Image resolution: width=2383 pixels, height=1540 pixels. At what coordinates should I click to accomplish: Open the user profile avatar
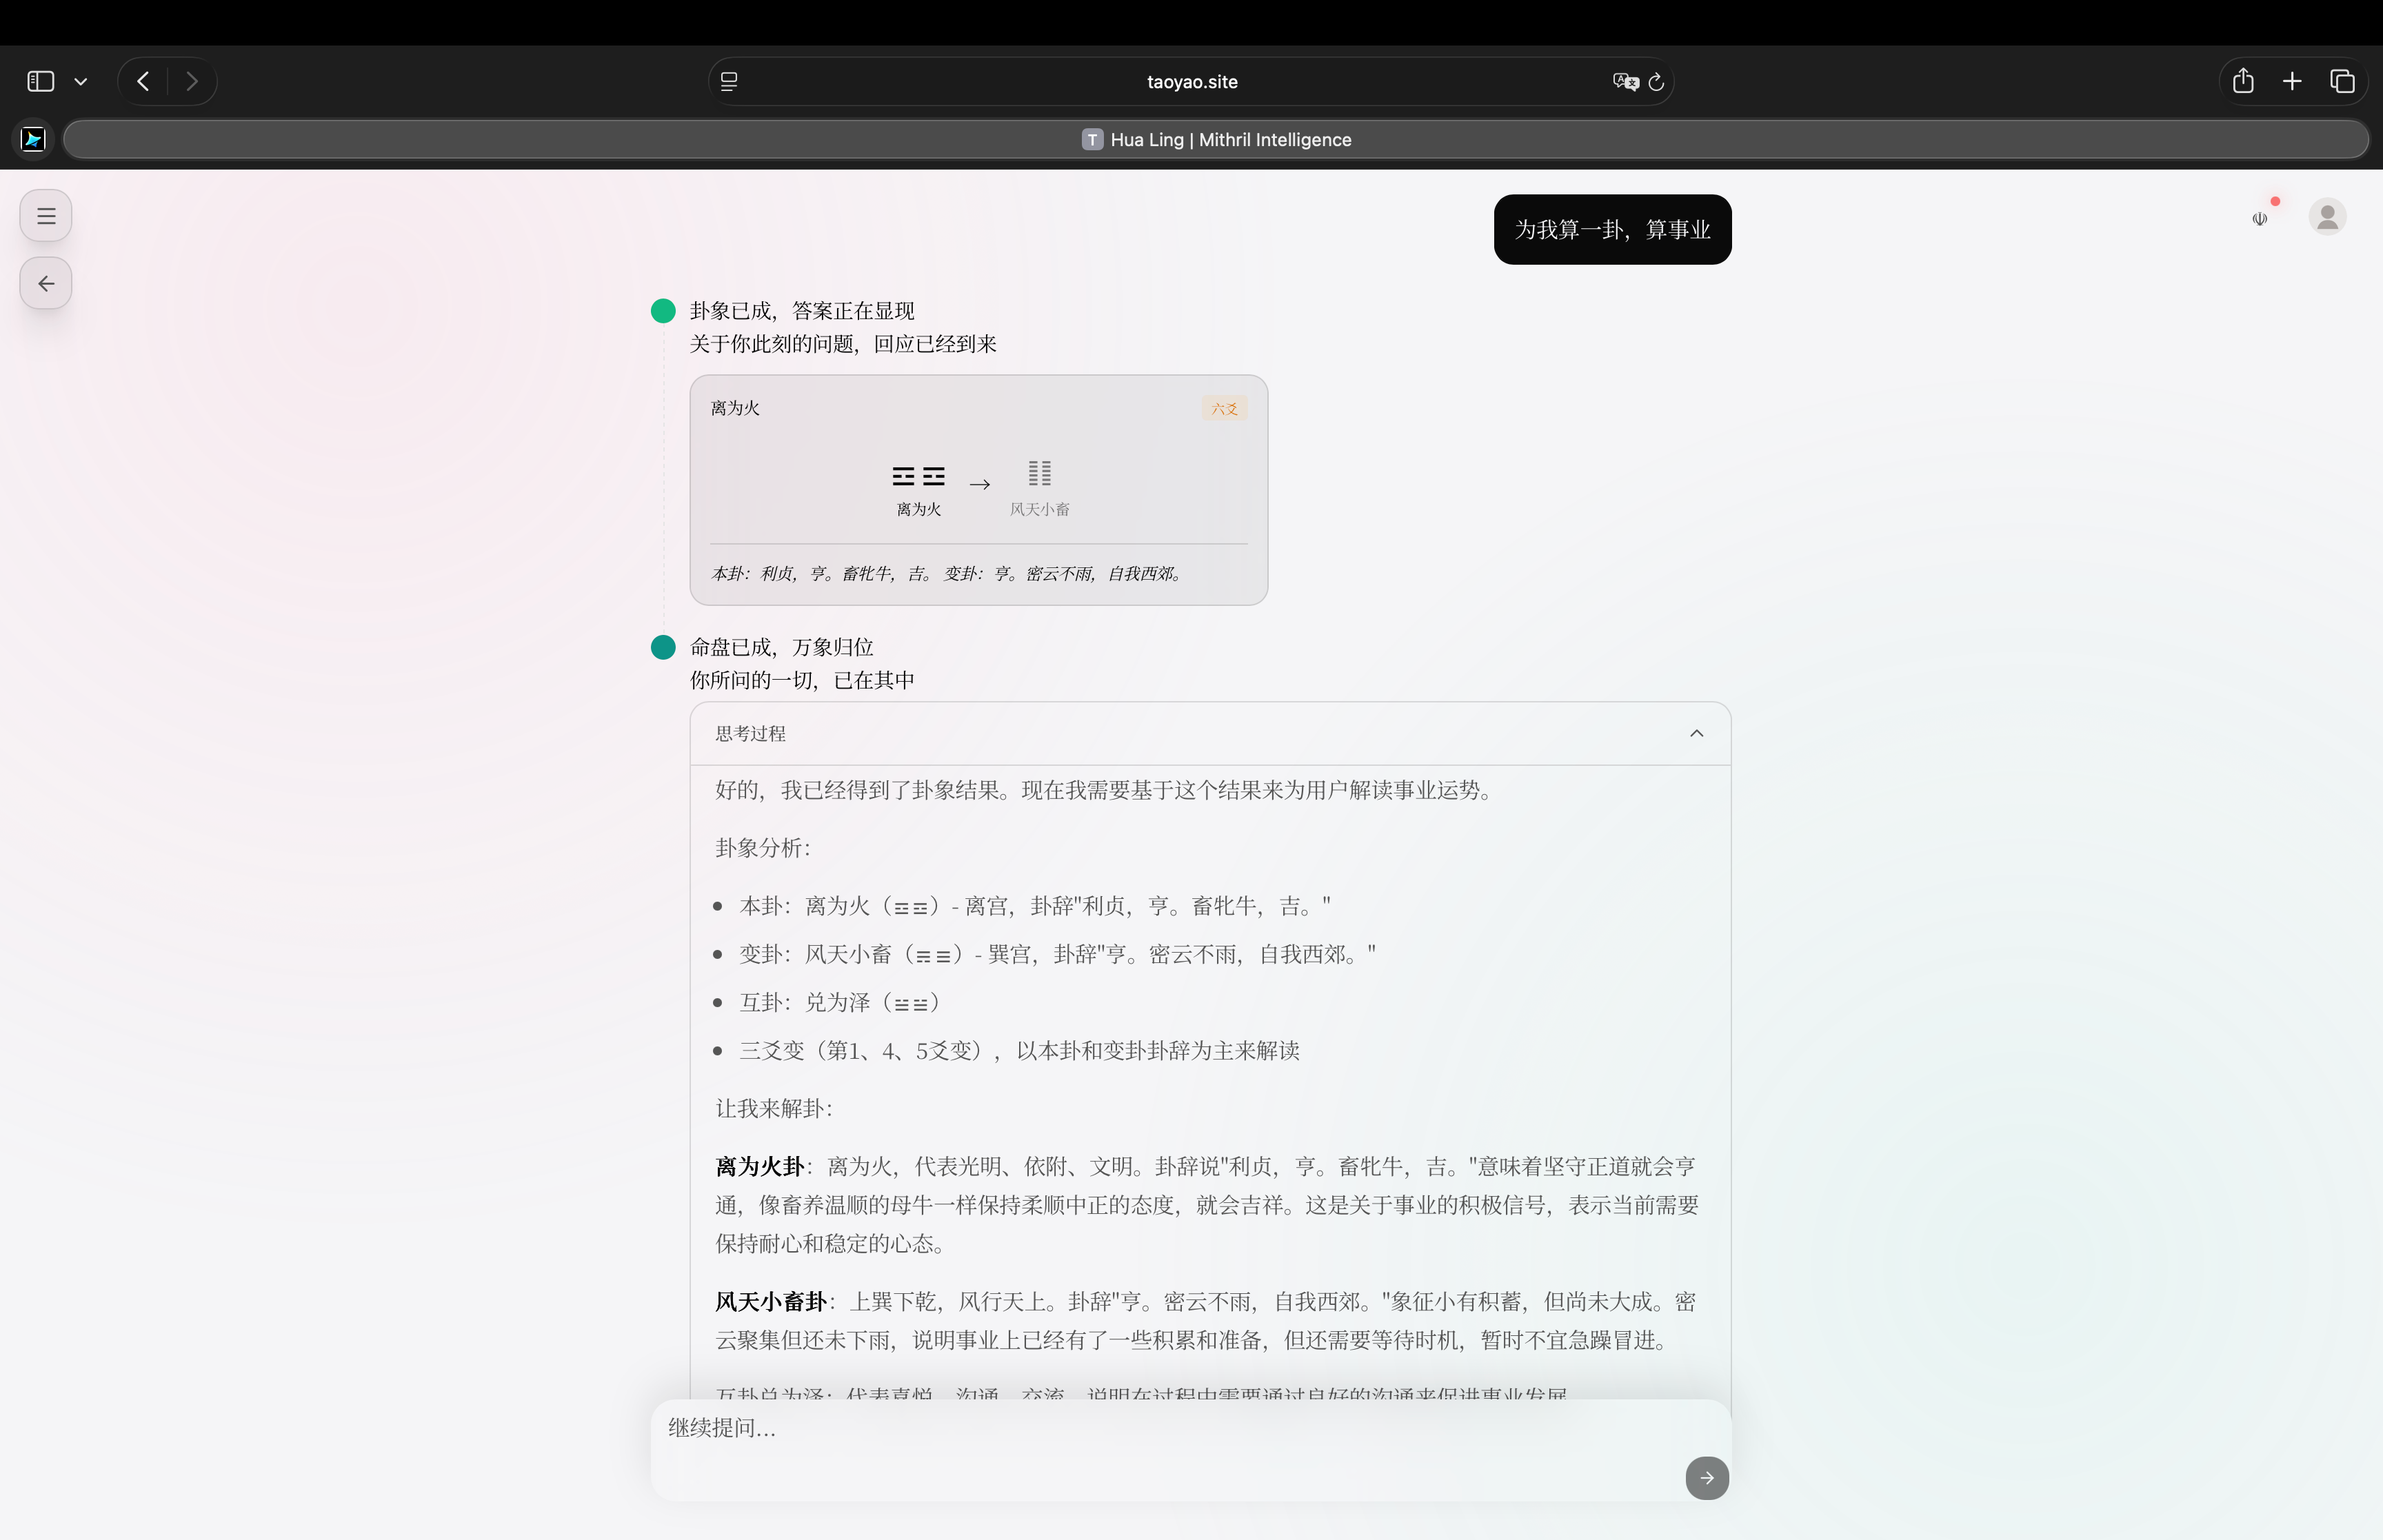[x=2327, y=216]
